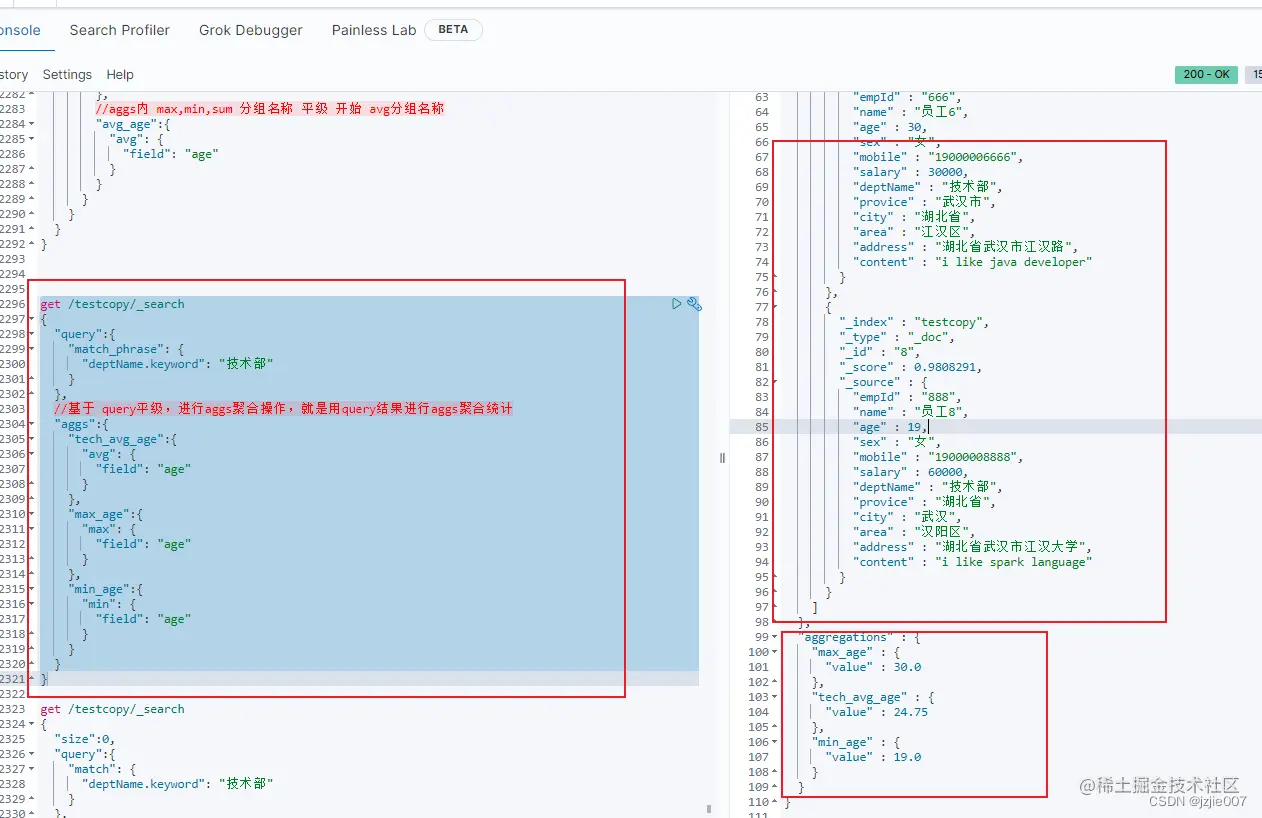1262x818 pixels.
Task: Click the divider between request and response panes
Action: pyautogui.click(x=723, y=457)
